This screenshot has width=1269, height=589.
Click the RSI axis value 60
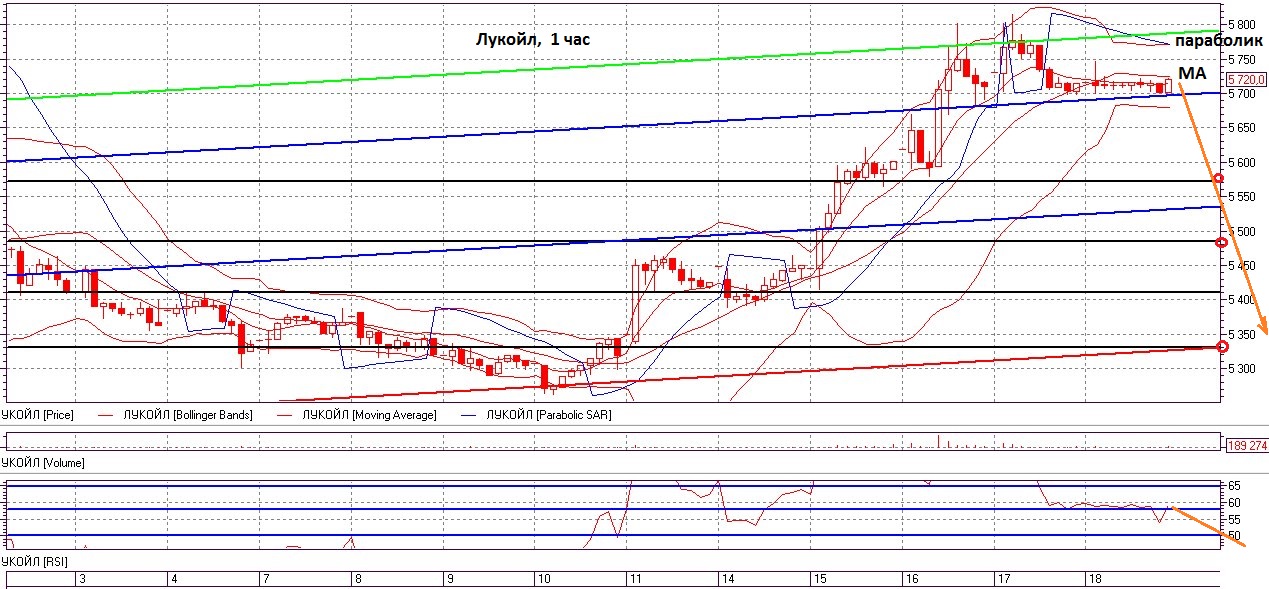click(x=1235, y=503)
